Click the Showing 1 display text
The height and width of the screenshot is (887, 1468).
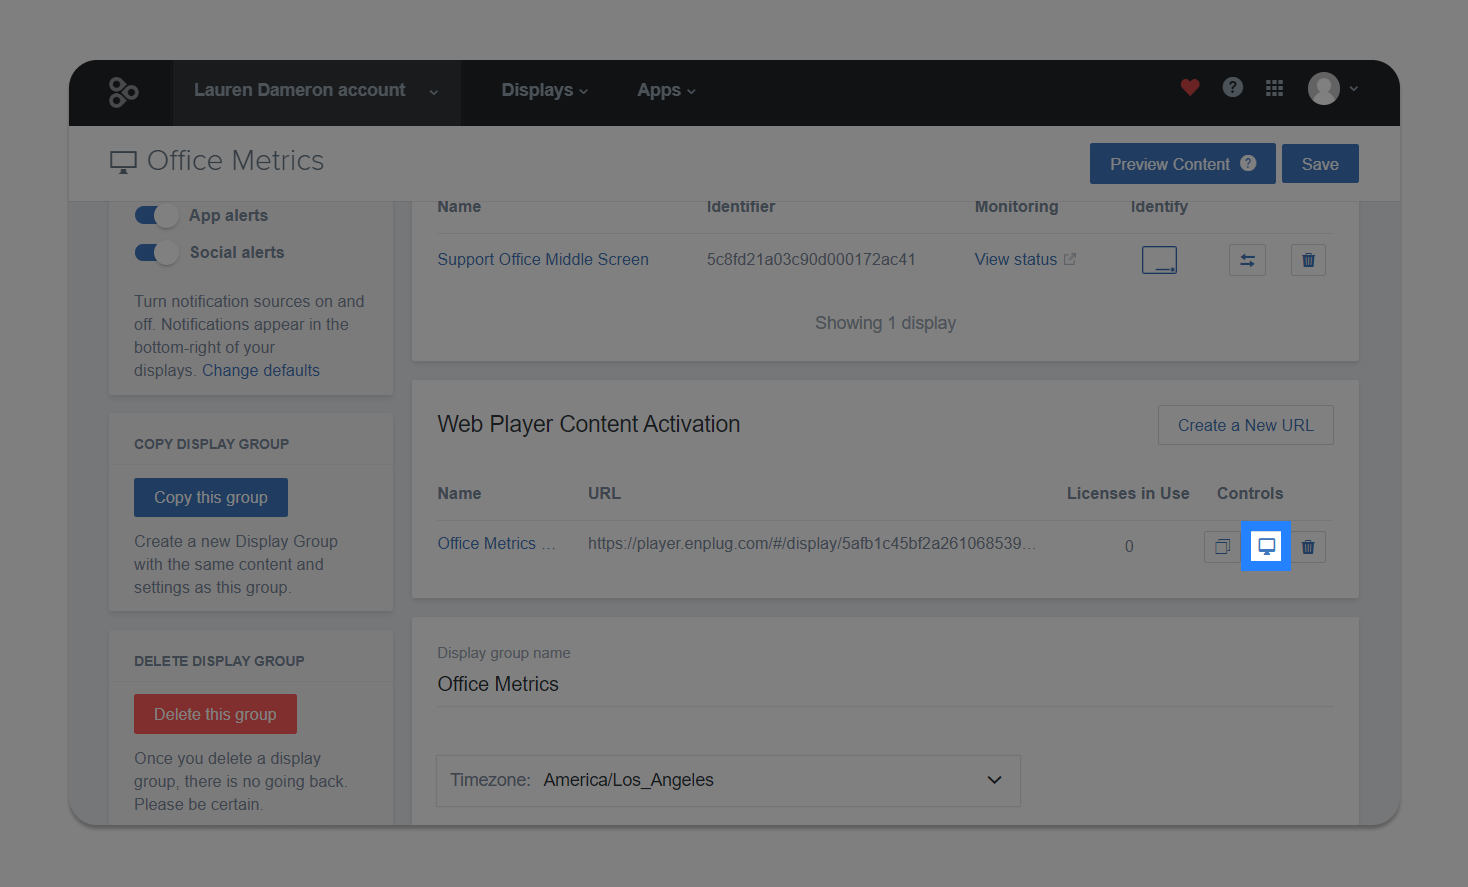click(885, 323)
